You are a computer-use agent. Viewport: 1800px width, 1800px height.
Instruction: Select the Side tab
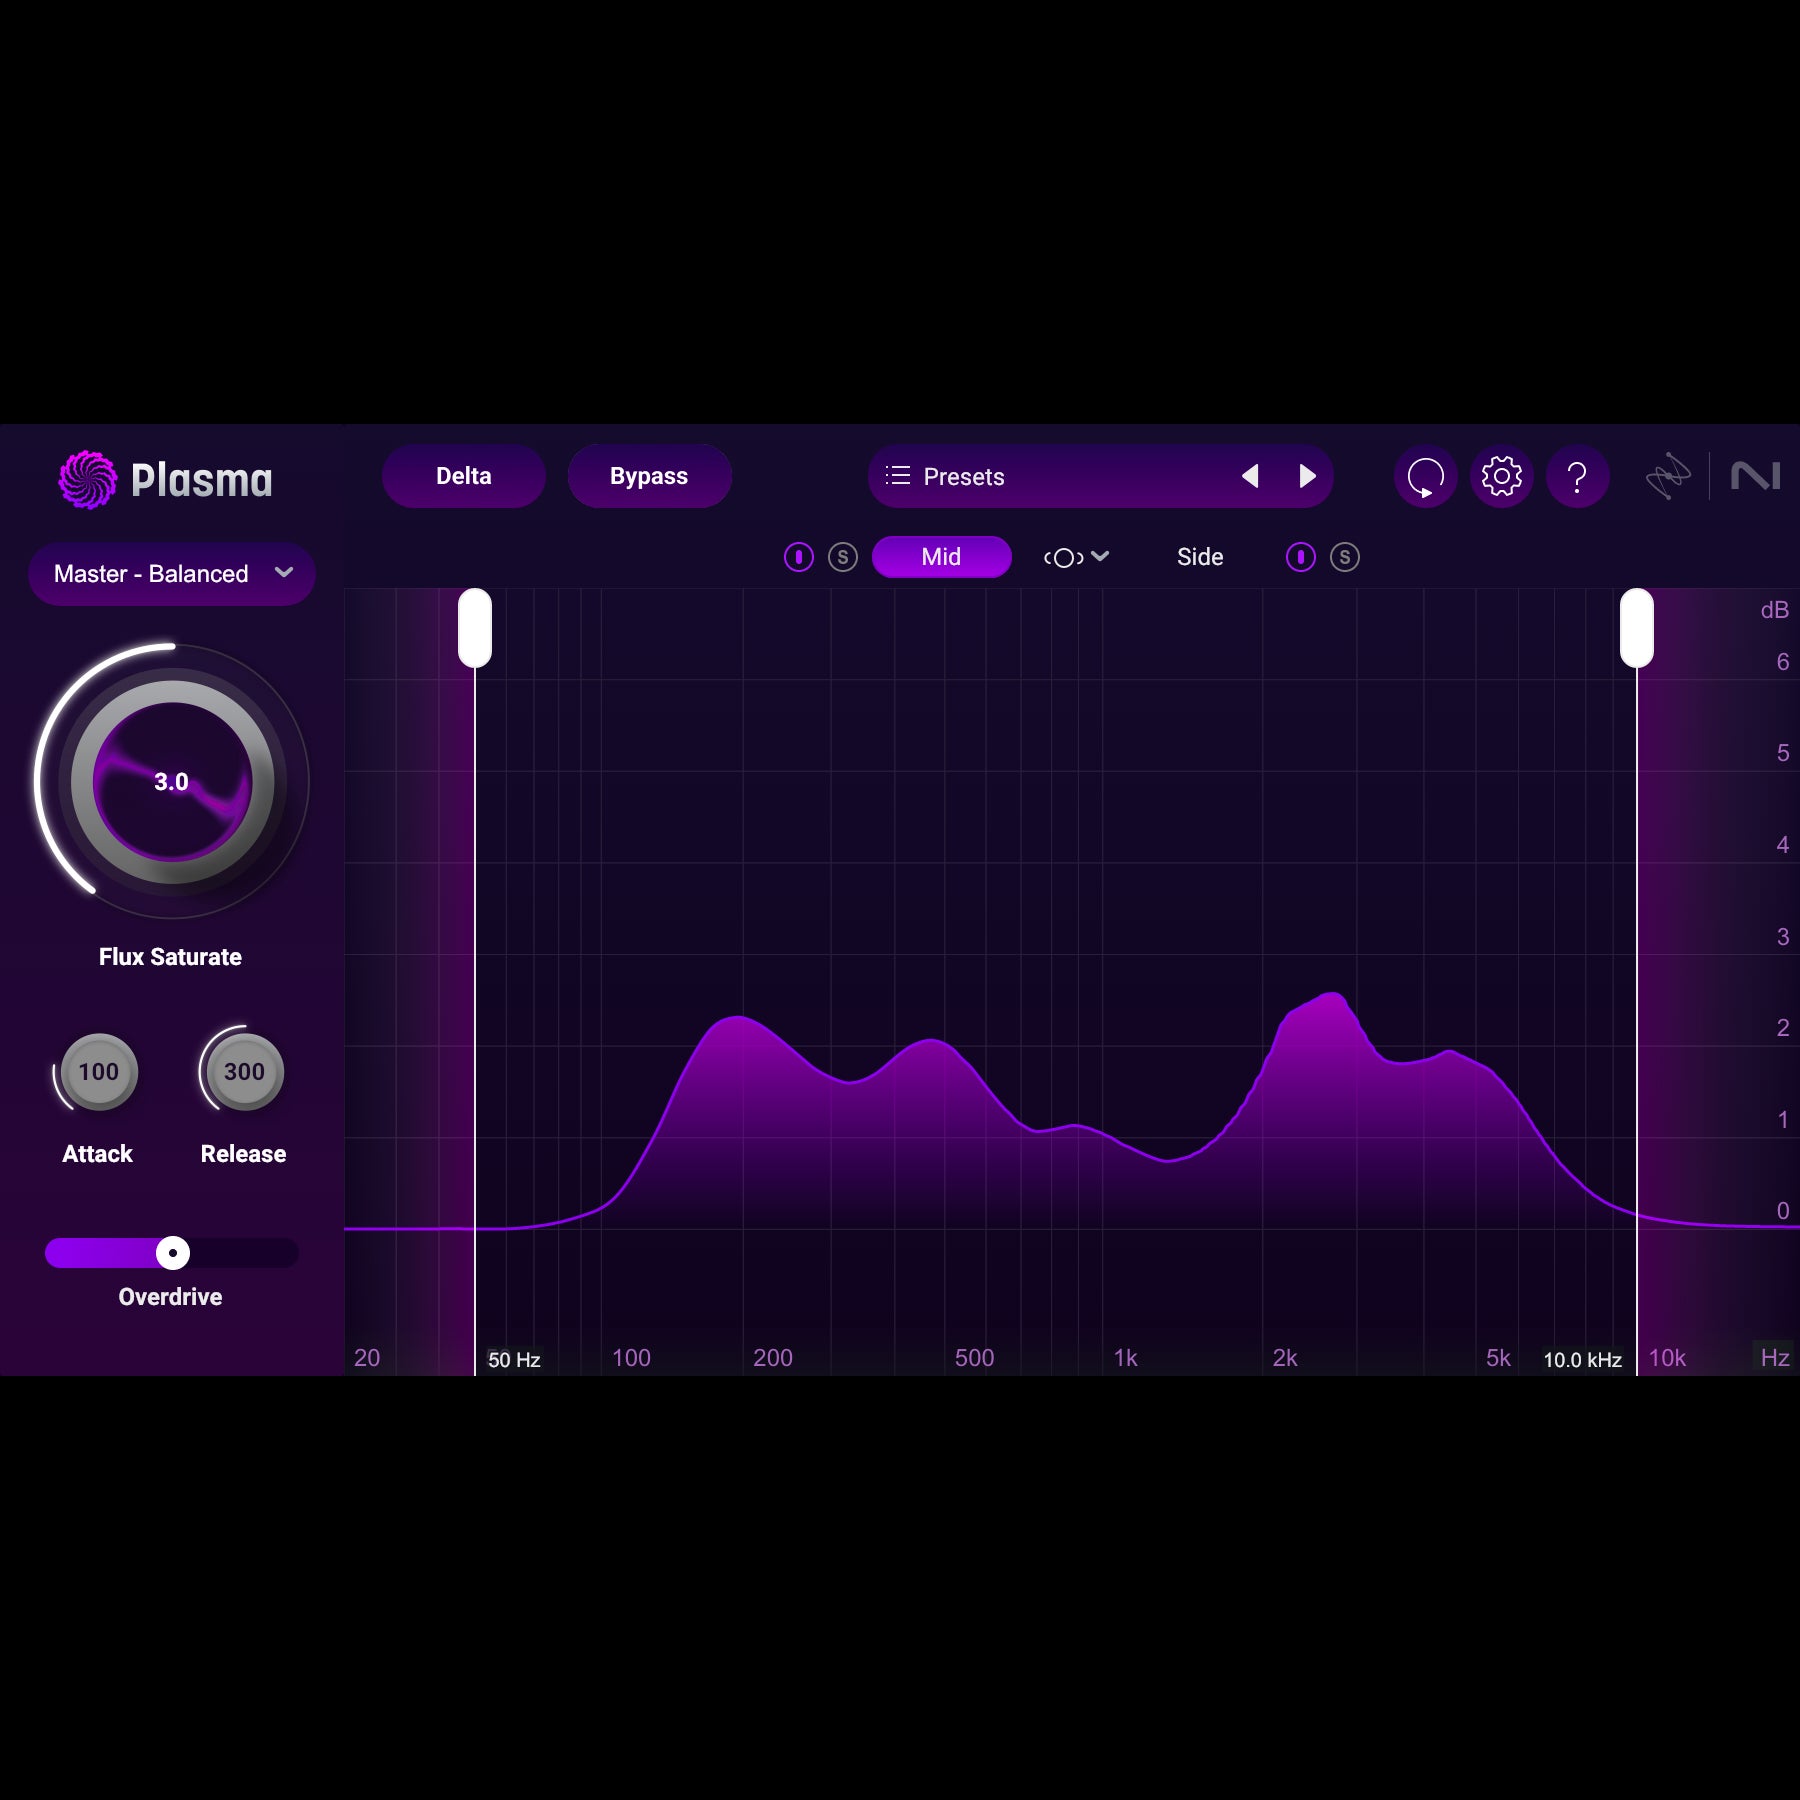(1200, 557)
